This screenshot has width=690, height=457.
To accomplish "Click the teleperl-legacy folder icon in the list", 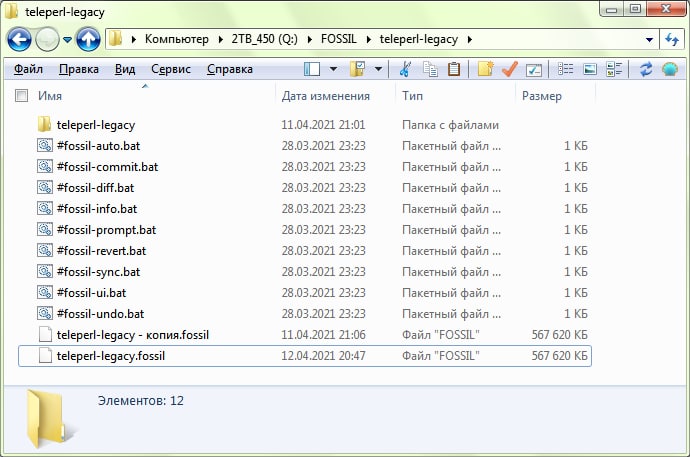I will [x=44, y=124].
